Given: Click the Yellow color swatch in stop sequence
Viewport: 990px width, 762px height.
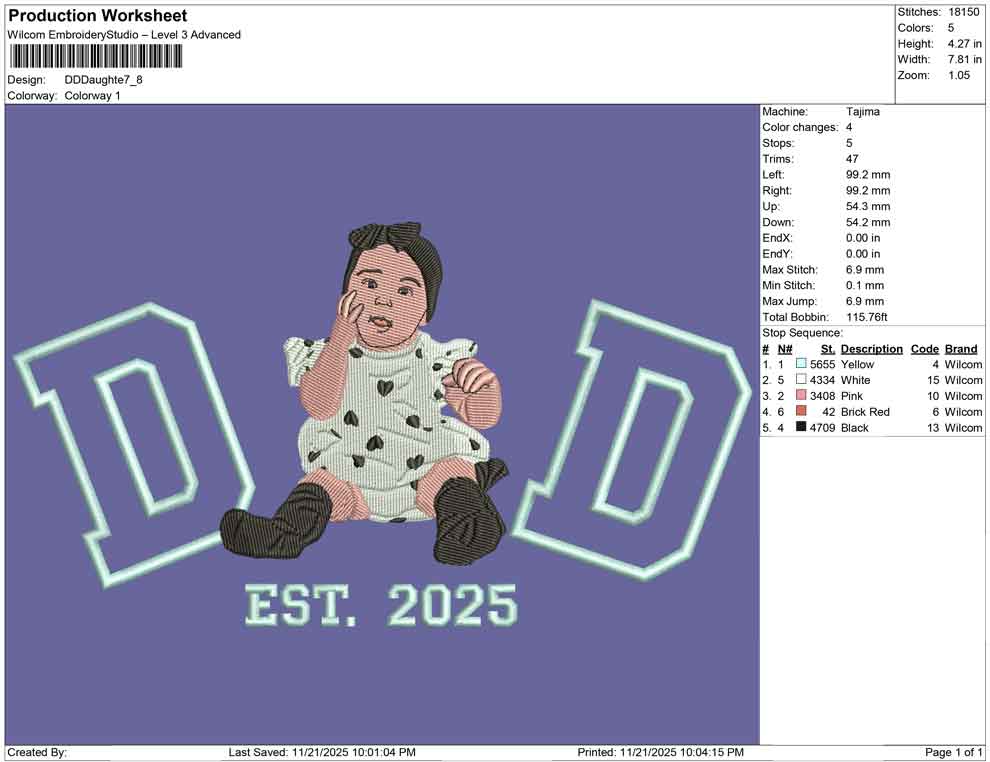Looking at the screenshot, I should click(x=801, y=364).
